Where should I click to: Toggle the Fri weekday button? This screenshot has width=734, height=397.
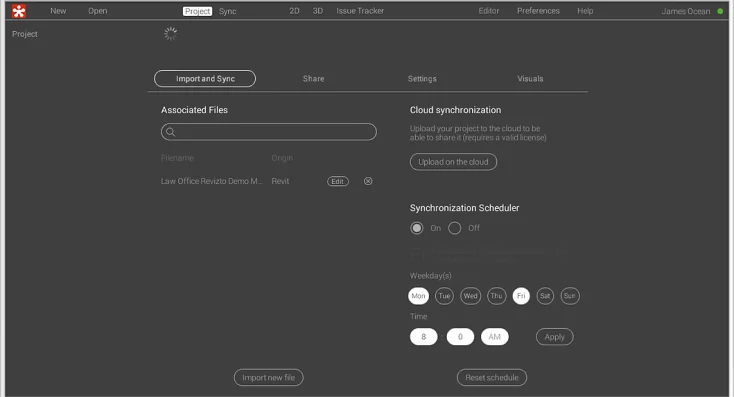coord(521,296)
